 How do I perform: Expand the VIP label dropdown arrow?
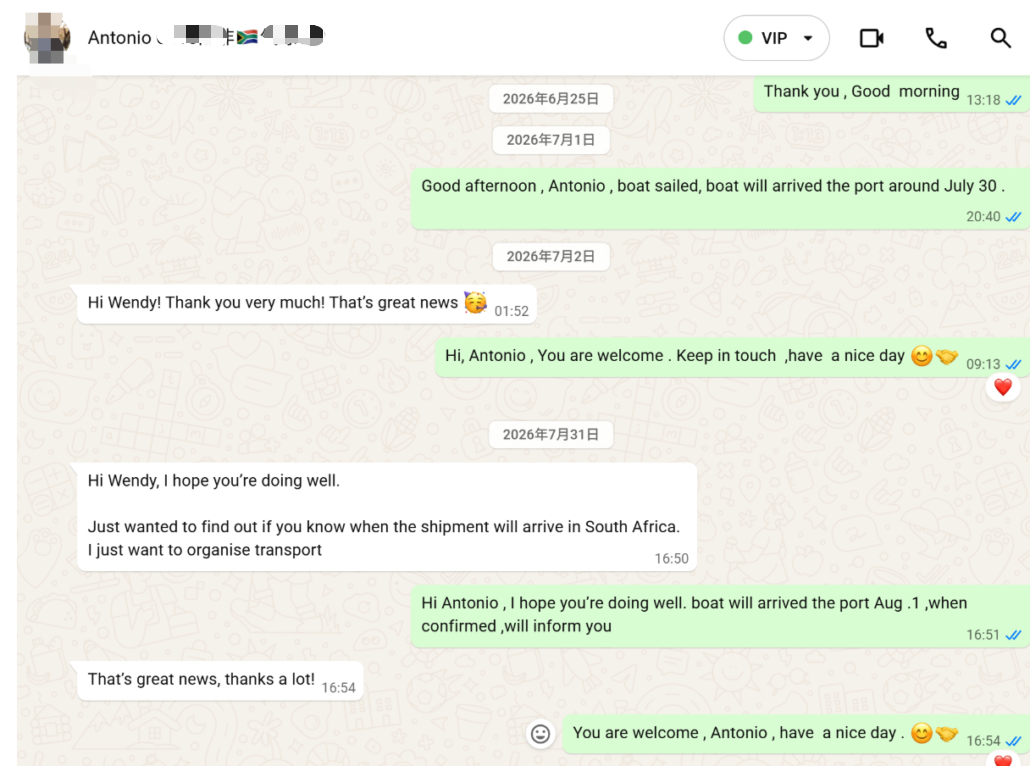808,38
